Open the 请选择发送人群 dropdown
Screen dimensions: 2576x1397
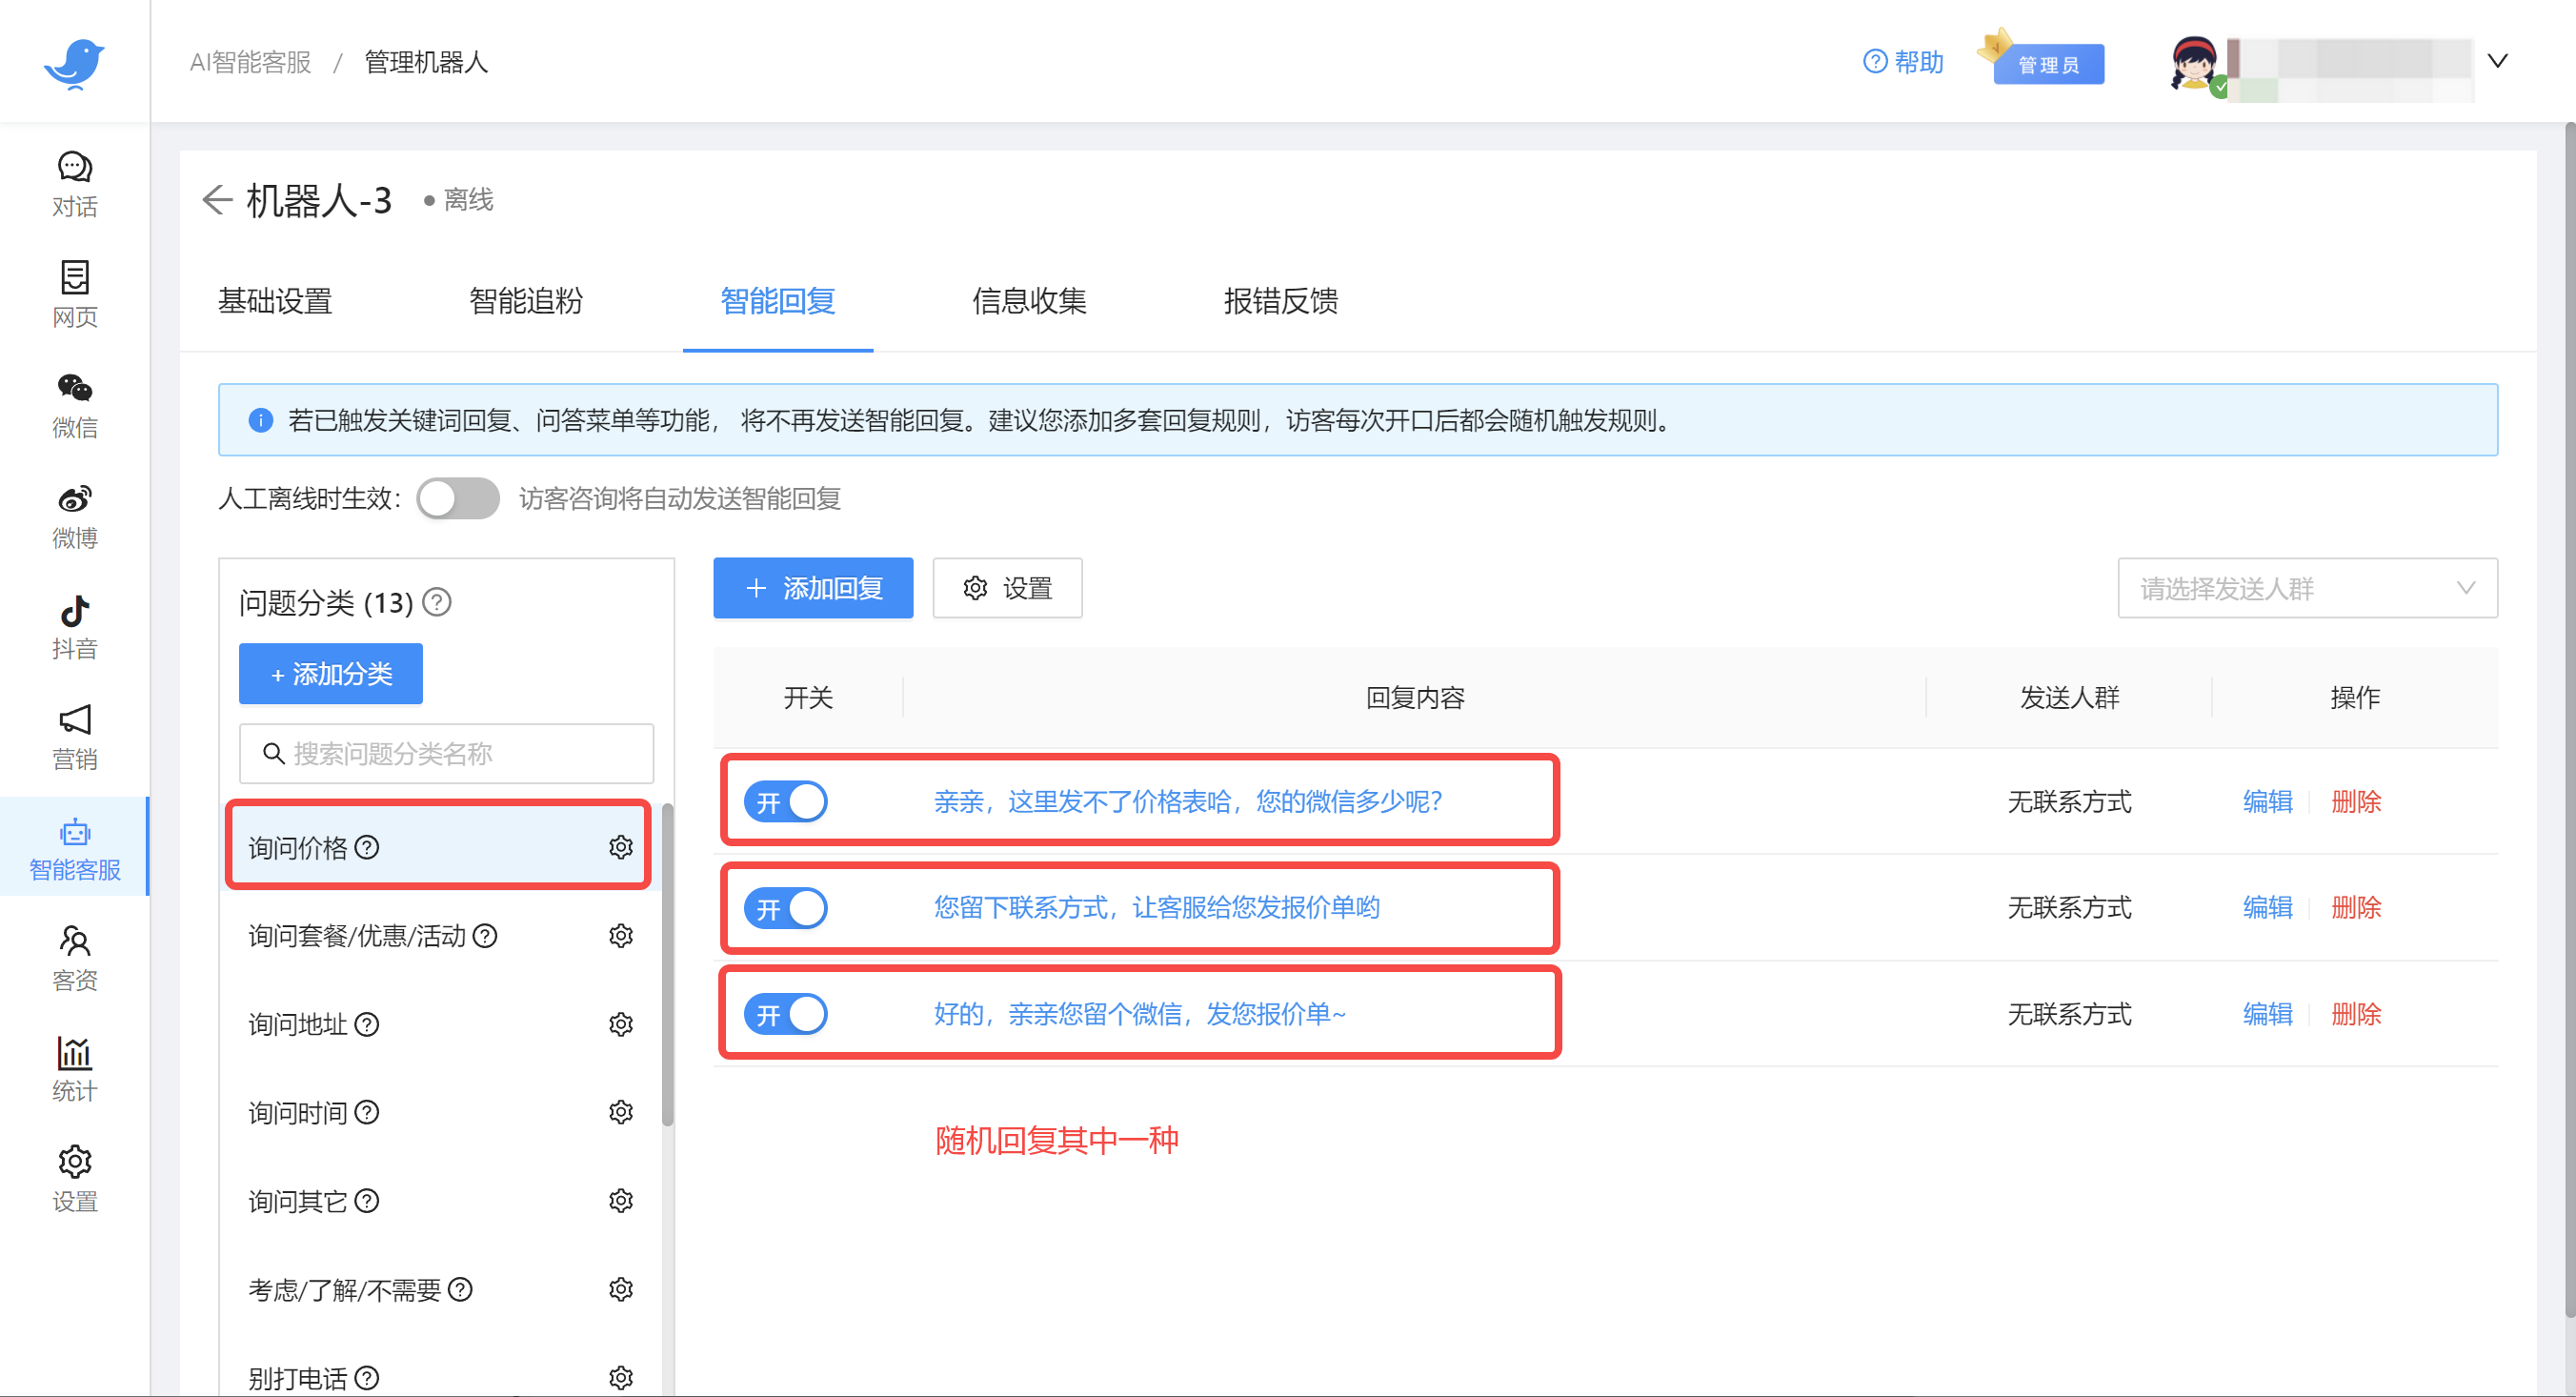pos(2306,588)
